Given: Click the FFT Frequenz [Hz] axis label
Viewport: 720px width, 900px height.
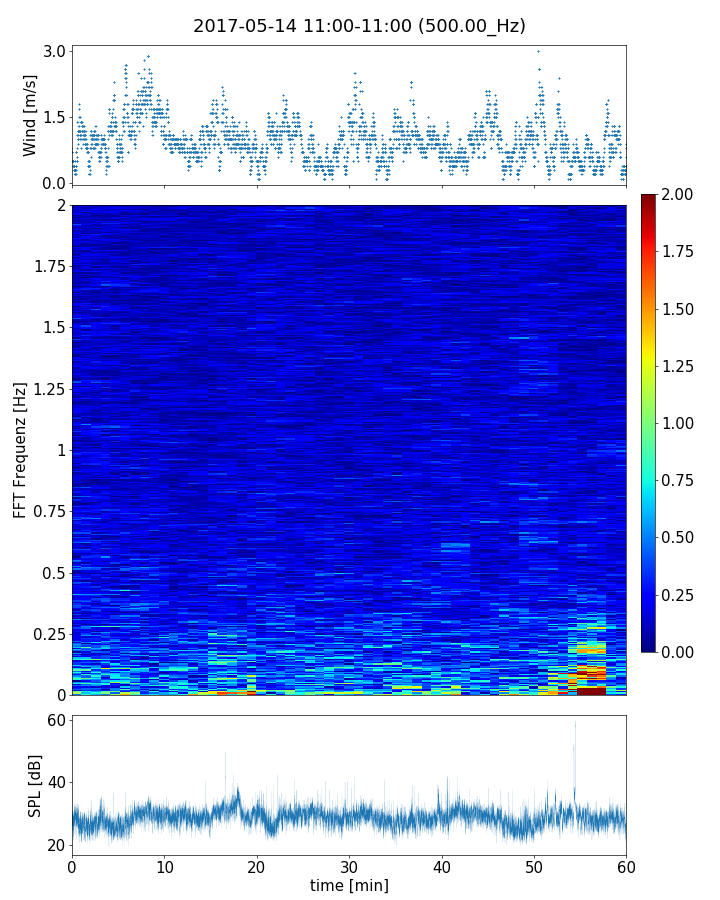Looking at the screenshot, I should [x=20, y=449].
